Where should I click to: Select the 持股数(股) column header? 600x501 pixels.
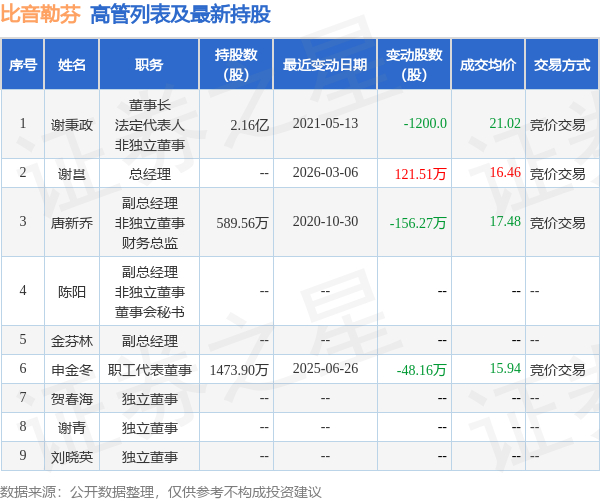(236, 65)
